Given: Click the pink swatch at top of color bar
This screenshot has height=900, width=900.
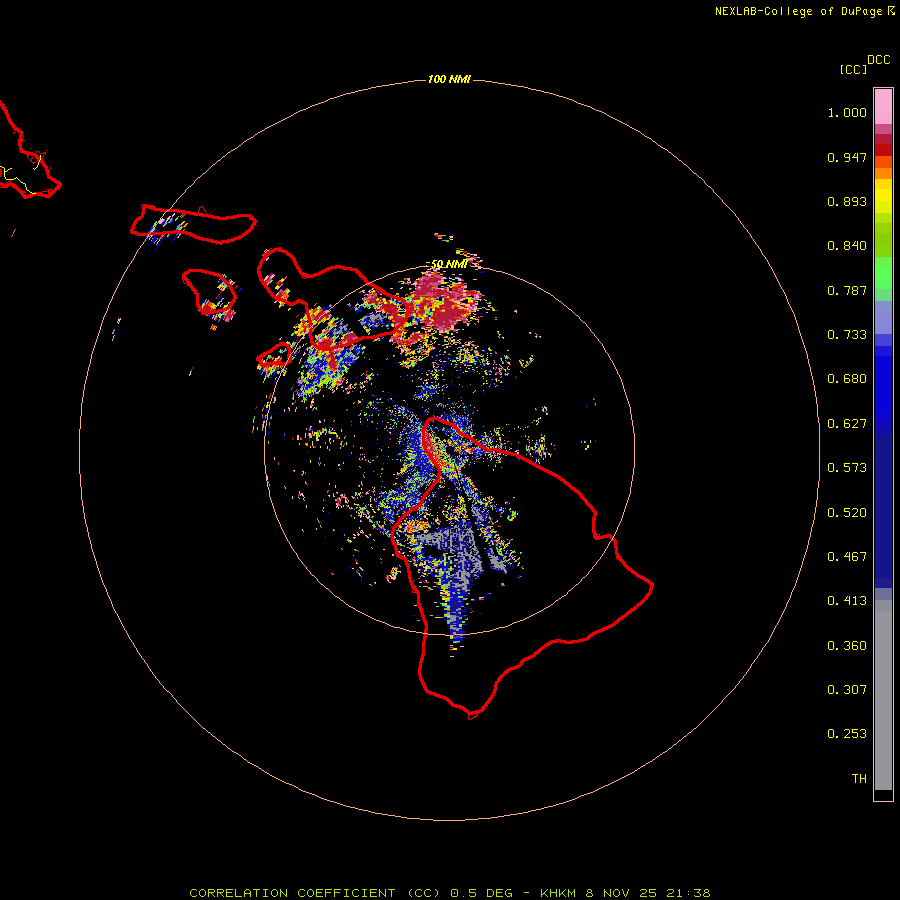Looking at the screenshot, I should [x=883, y=107].
